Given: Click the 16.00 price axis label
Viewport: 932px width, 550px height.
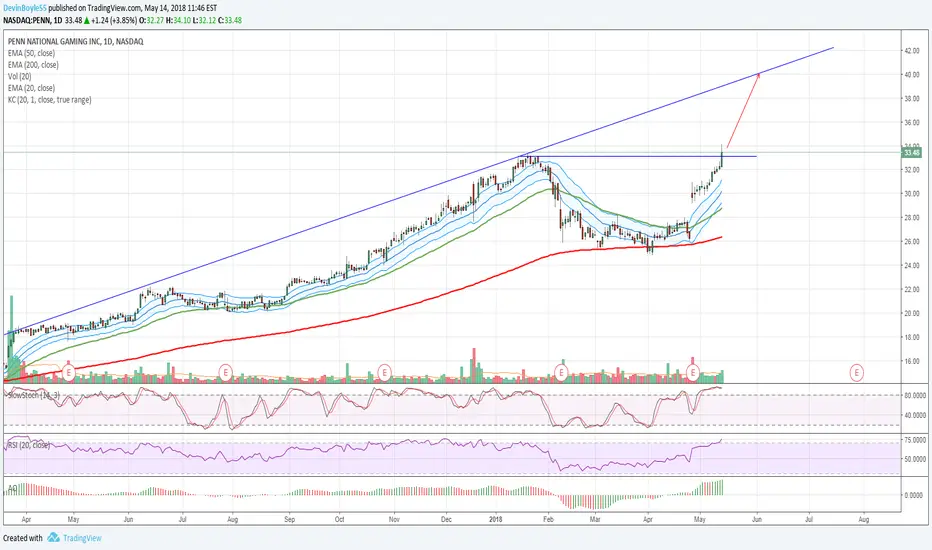Looking at the screenshot, I should tap(912, 361).
